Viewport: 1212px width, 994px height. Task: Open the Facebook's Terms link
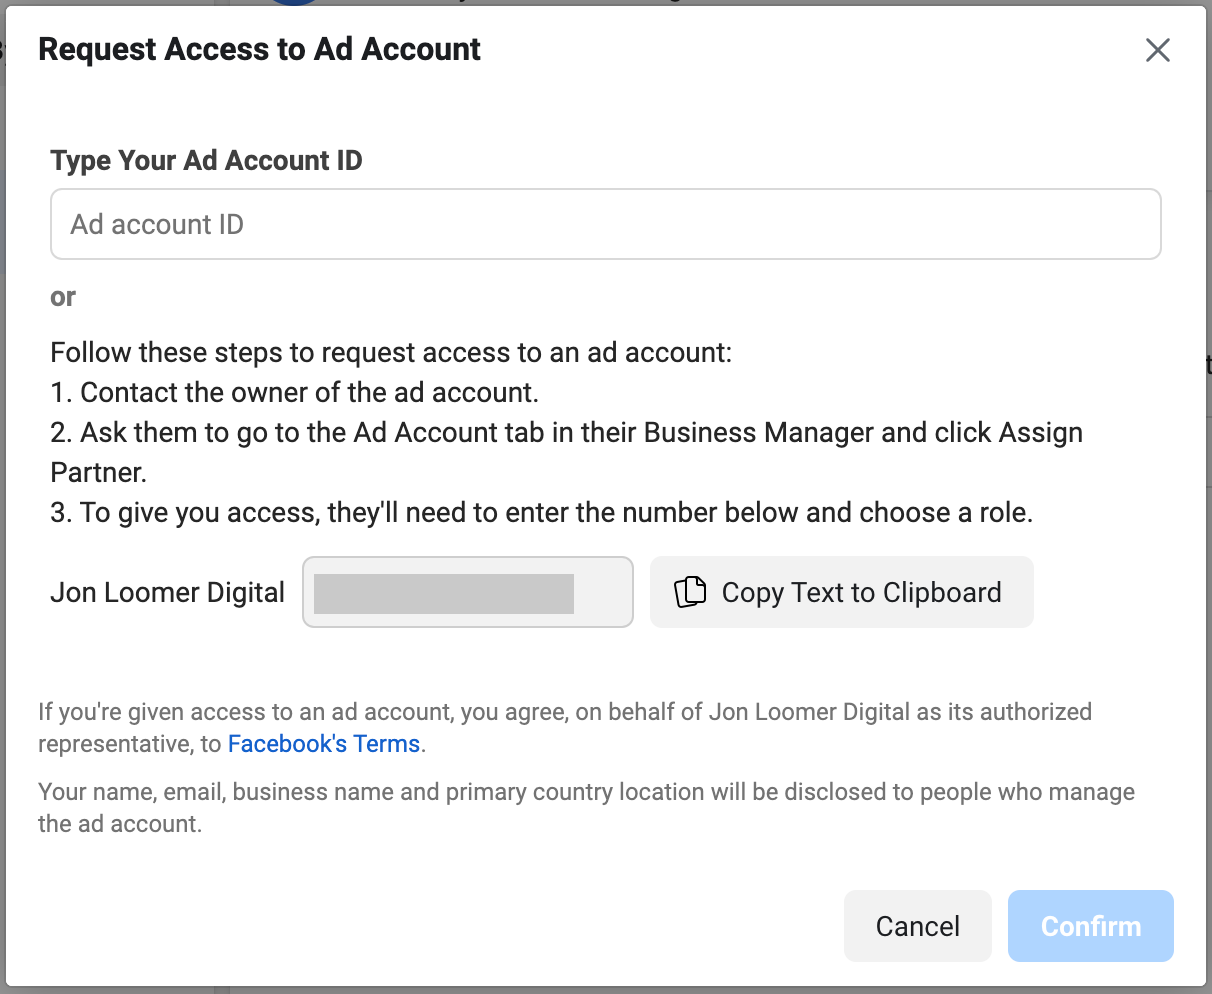coord(324,744)
